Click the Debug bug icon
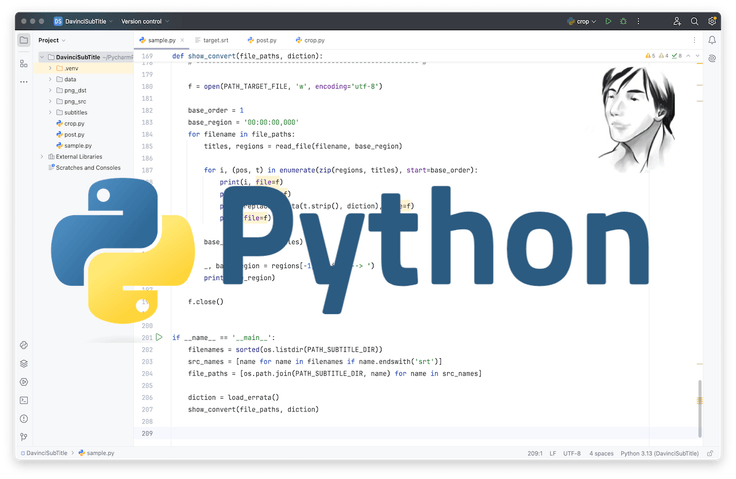The image size is (736, 479). coord(622,20)
